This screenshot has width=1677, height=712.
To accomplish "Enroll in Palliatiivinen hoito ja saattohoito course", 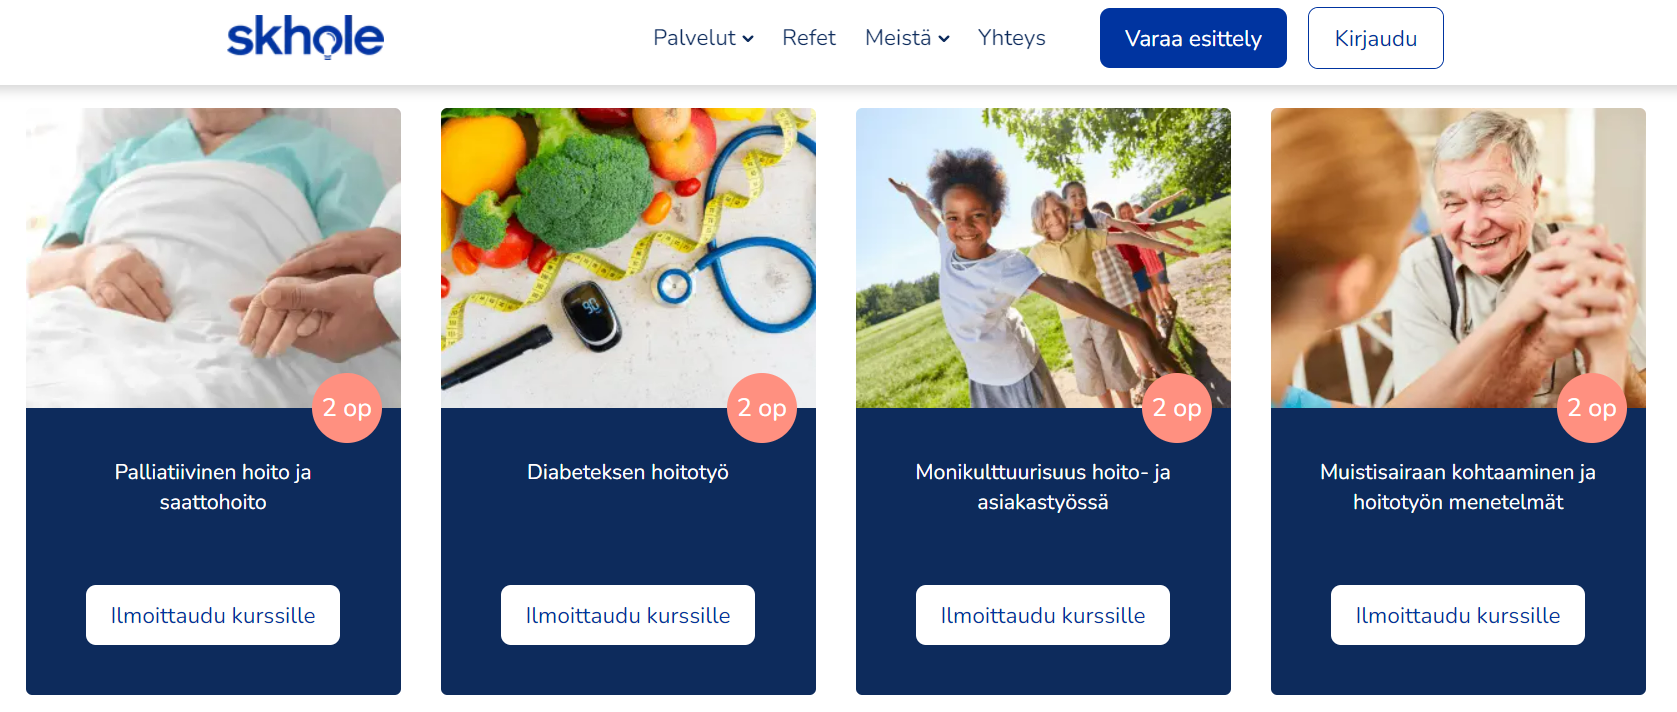I will coord(213,615).
